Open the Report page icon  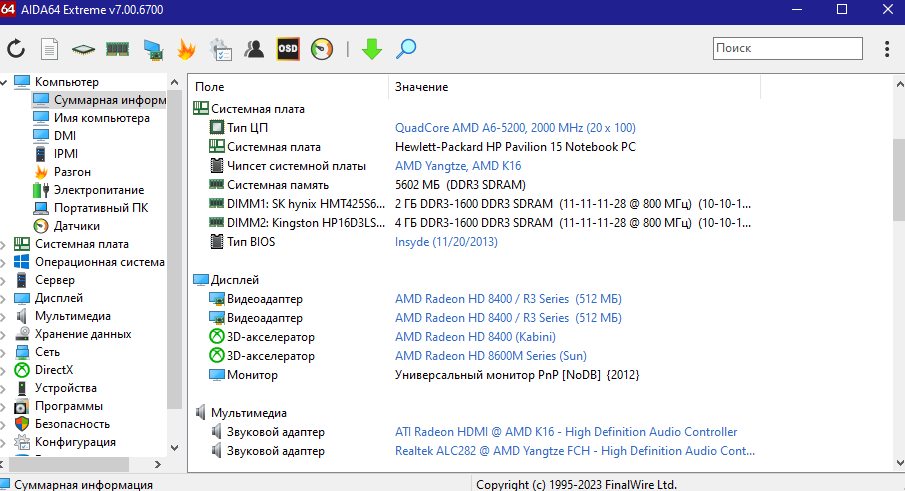click(50, 49)
